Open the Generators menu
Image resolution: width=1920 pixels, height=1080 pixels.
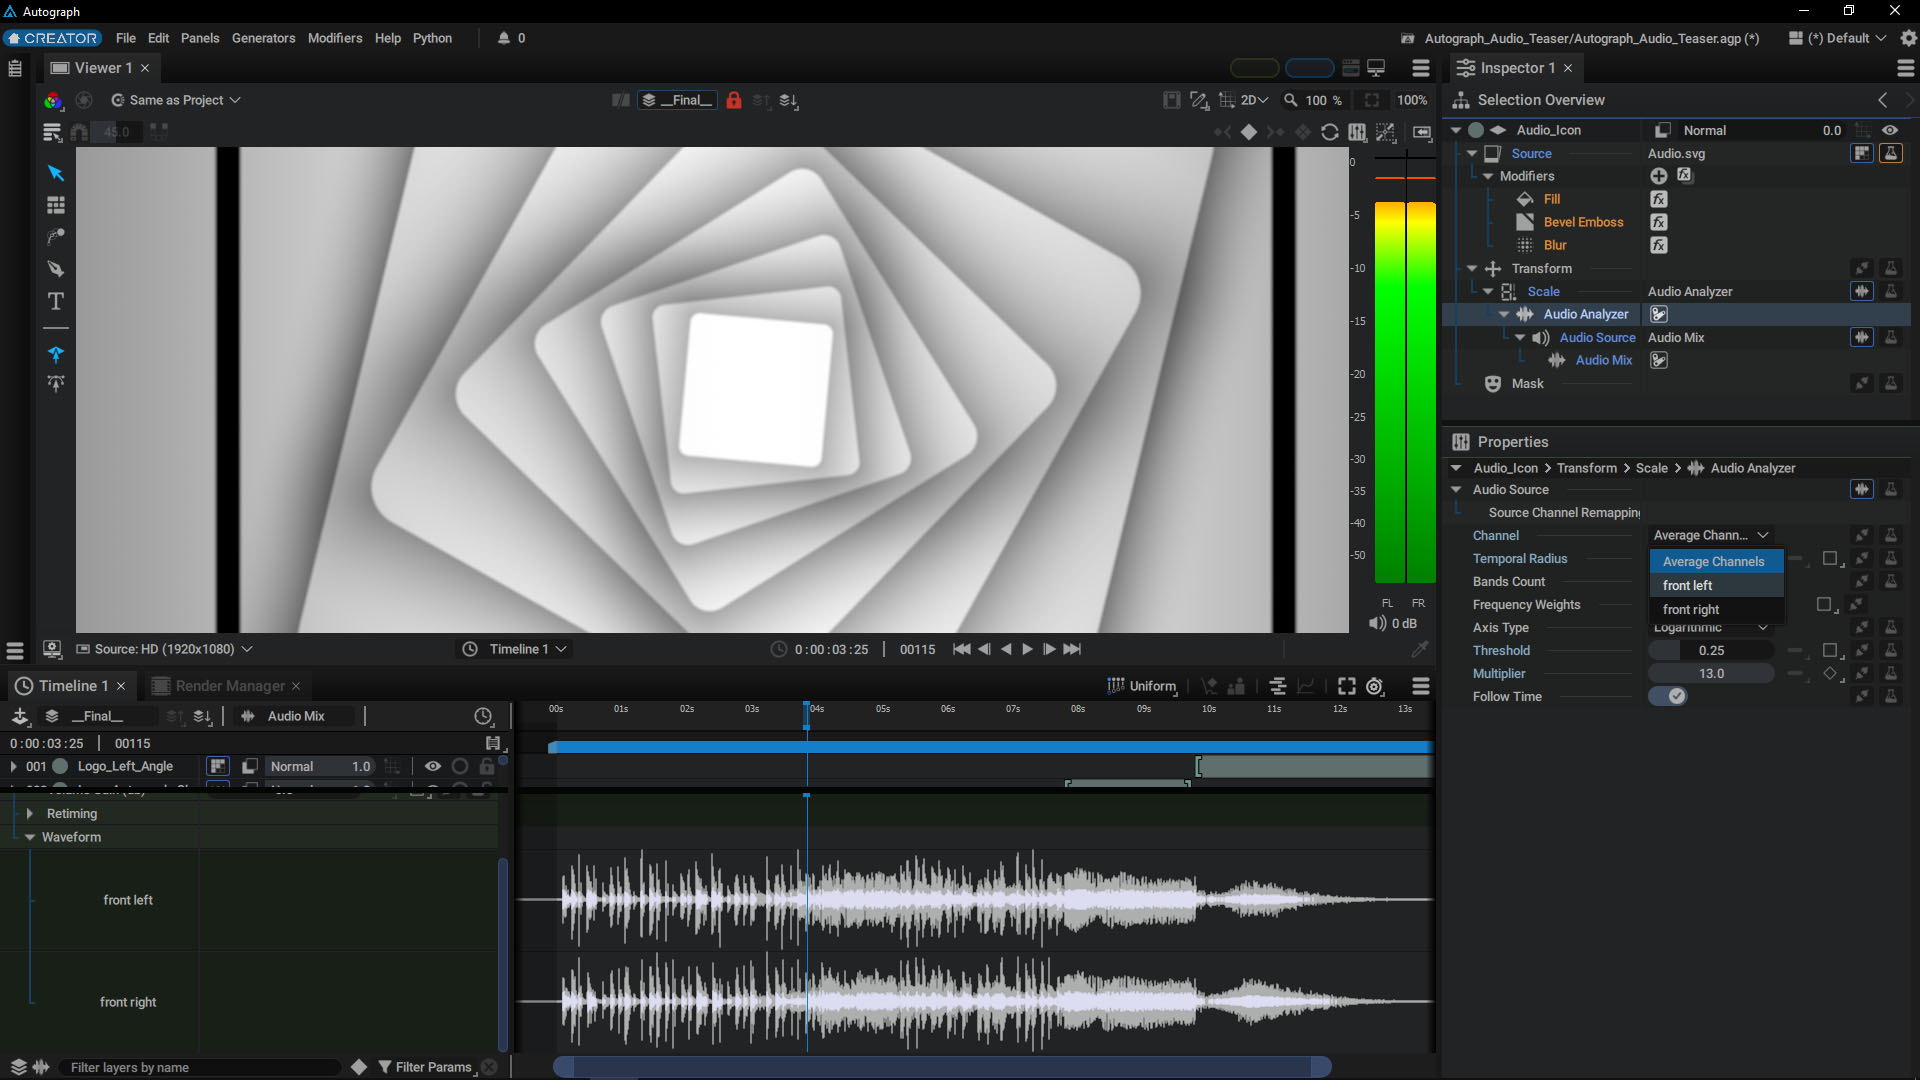click(263, 38)
